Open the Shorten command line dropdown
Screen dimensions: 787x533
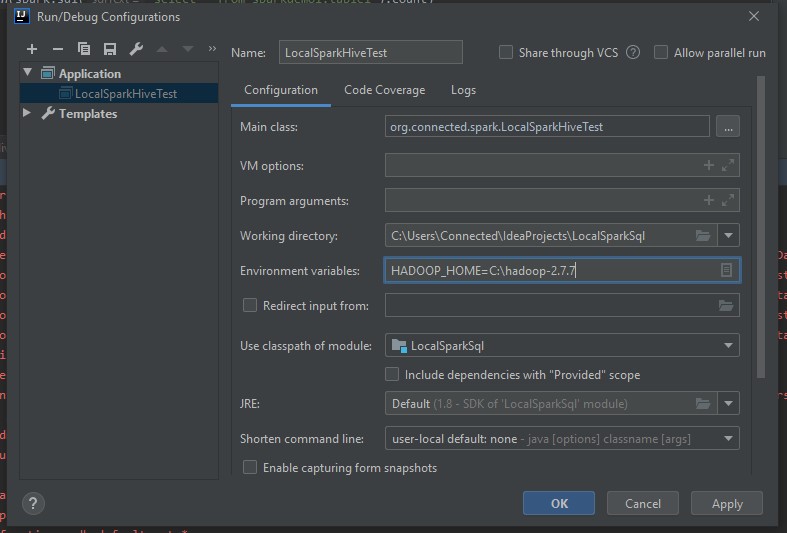[729, 438]
